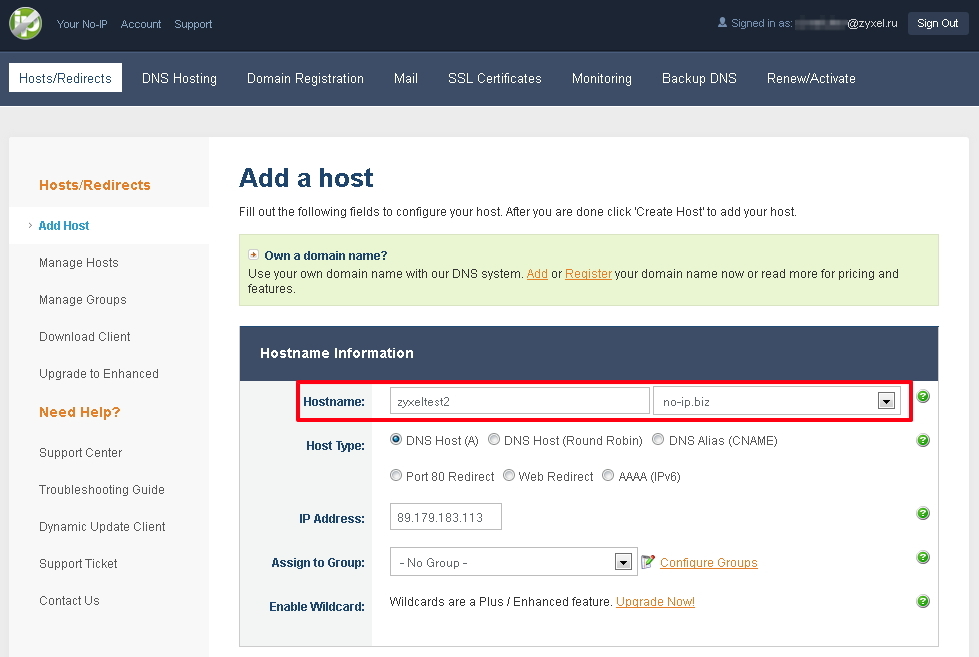Open the DNS Hosting tab
This screenshot has height=657, width=979.
pos(179,78)
